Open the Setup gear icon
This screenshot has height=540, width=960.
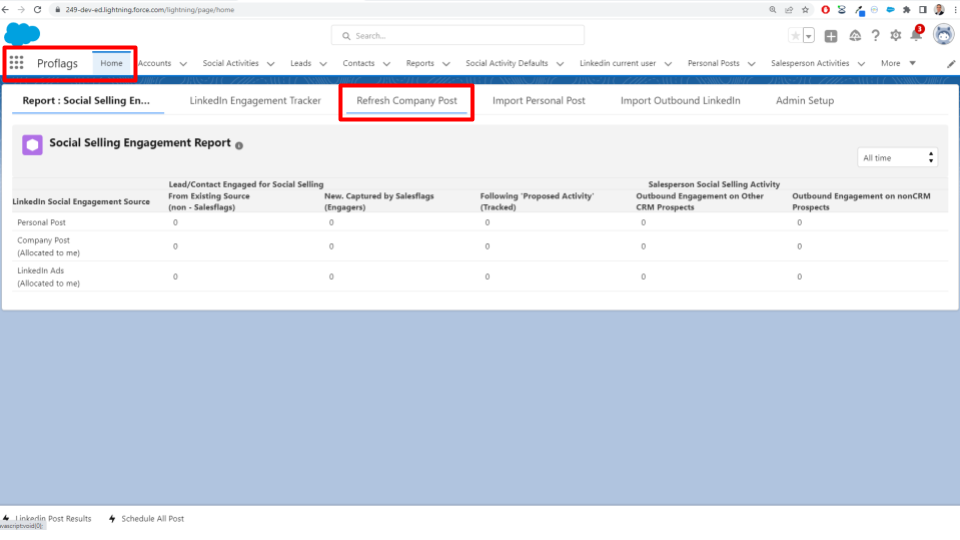pos(896,36)
